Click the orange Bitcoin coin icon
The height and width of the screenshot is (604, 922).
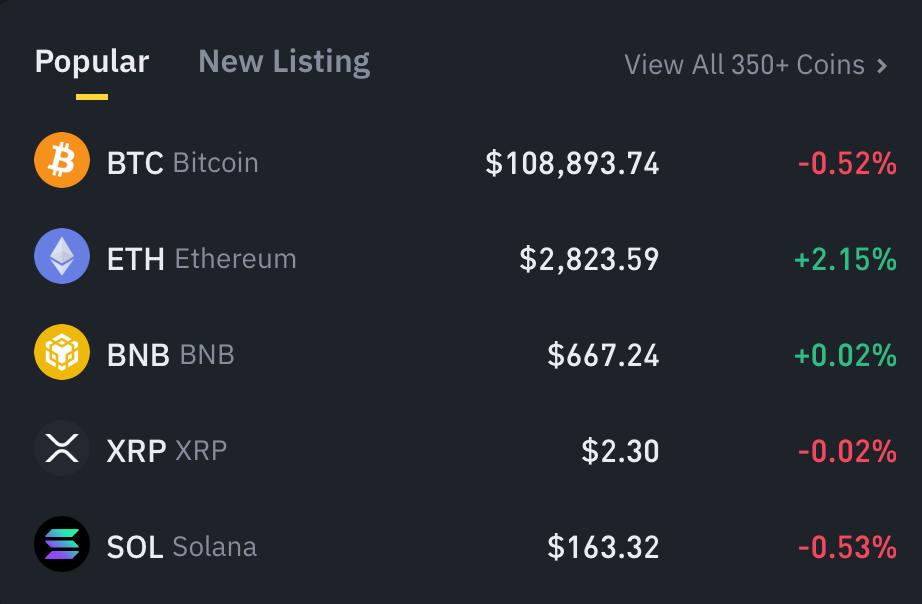[62, 160]
